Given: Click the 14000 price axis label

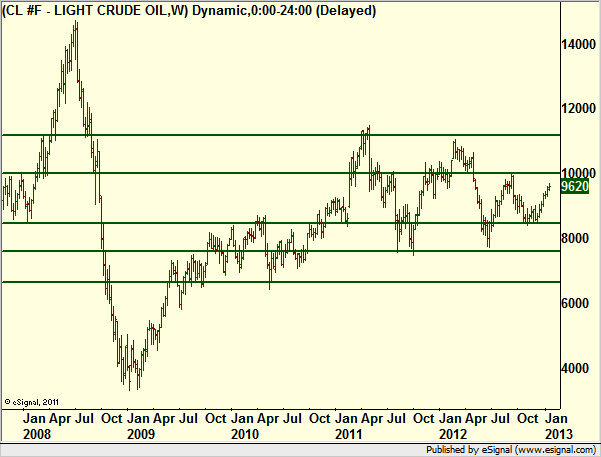Looking at the screenshot, I should coord(578,44).
